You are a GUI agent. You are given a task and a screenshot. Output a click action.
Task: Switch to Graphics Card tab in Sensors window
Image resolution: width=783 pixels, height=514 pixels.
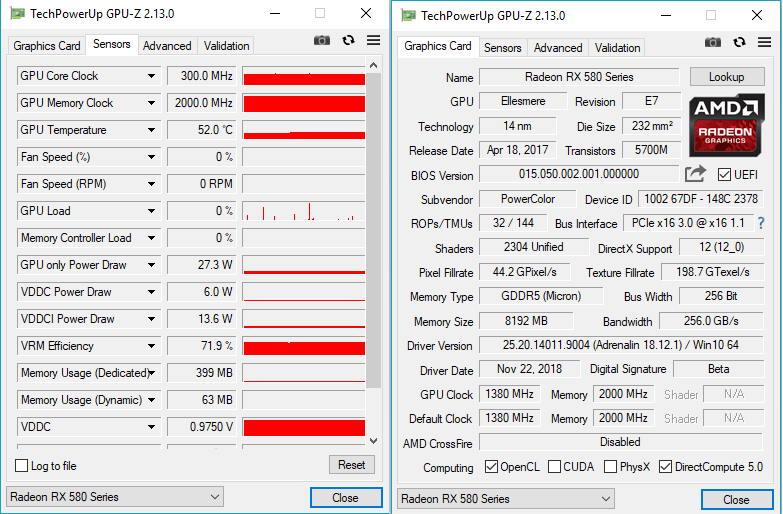coord(46,46)
